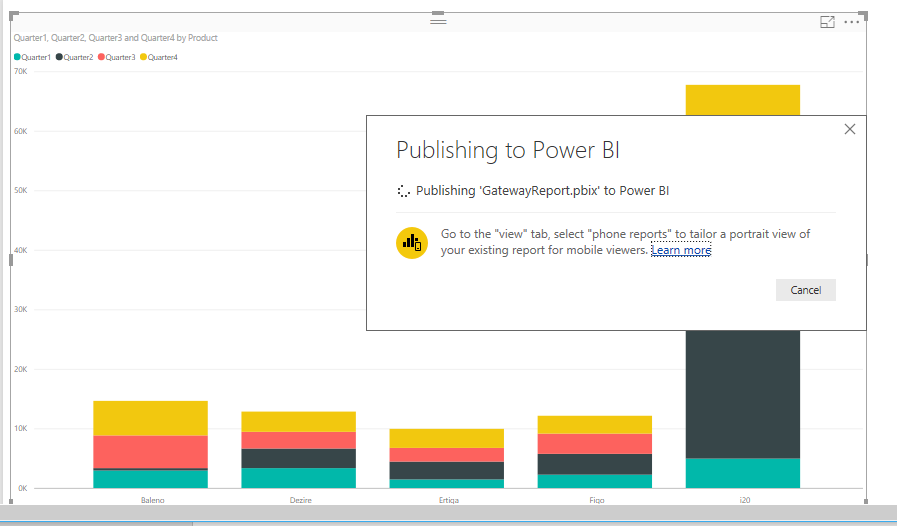Screen dimensions: 897x526
Task: Click the Publishing to Power BI heading
Action: (x=508, y=151)
